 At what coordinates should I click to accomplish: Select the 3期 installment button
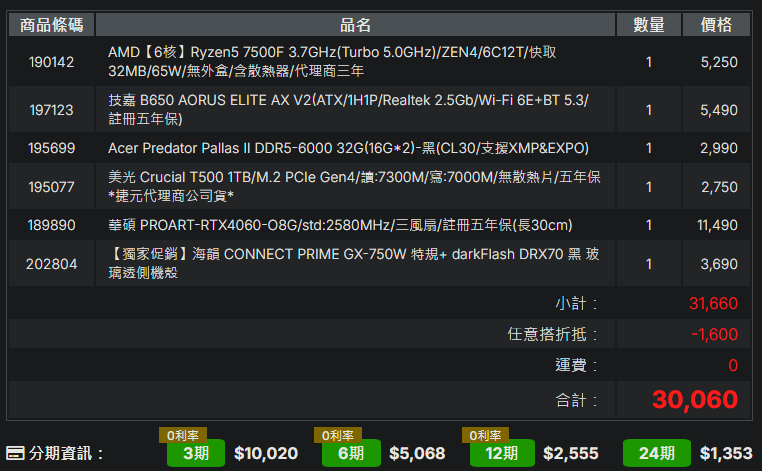coord(196,453)
